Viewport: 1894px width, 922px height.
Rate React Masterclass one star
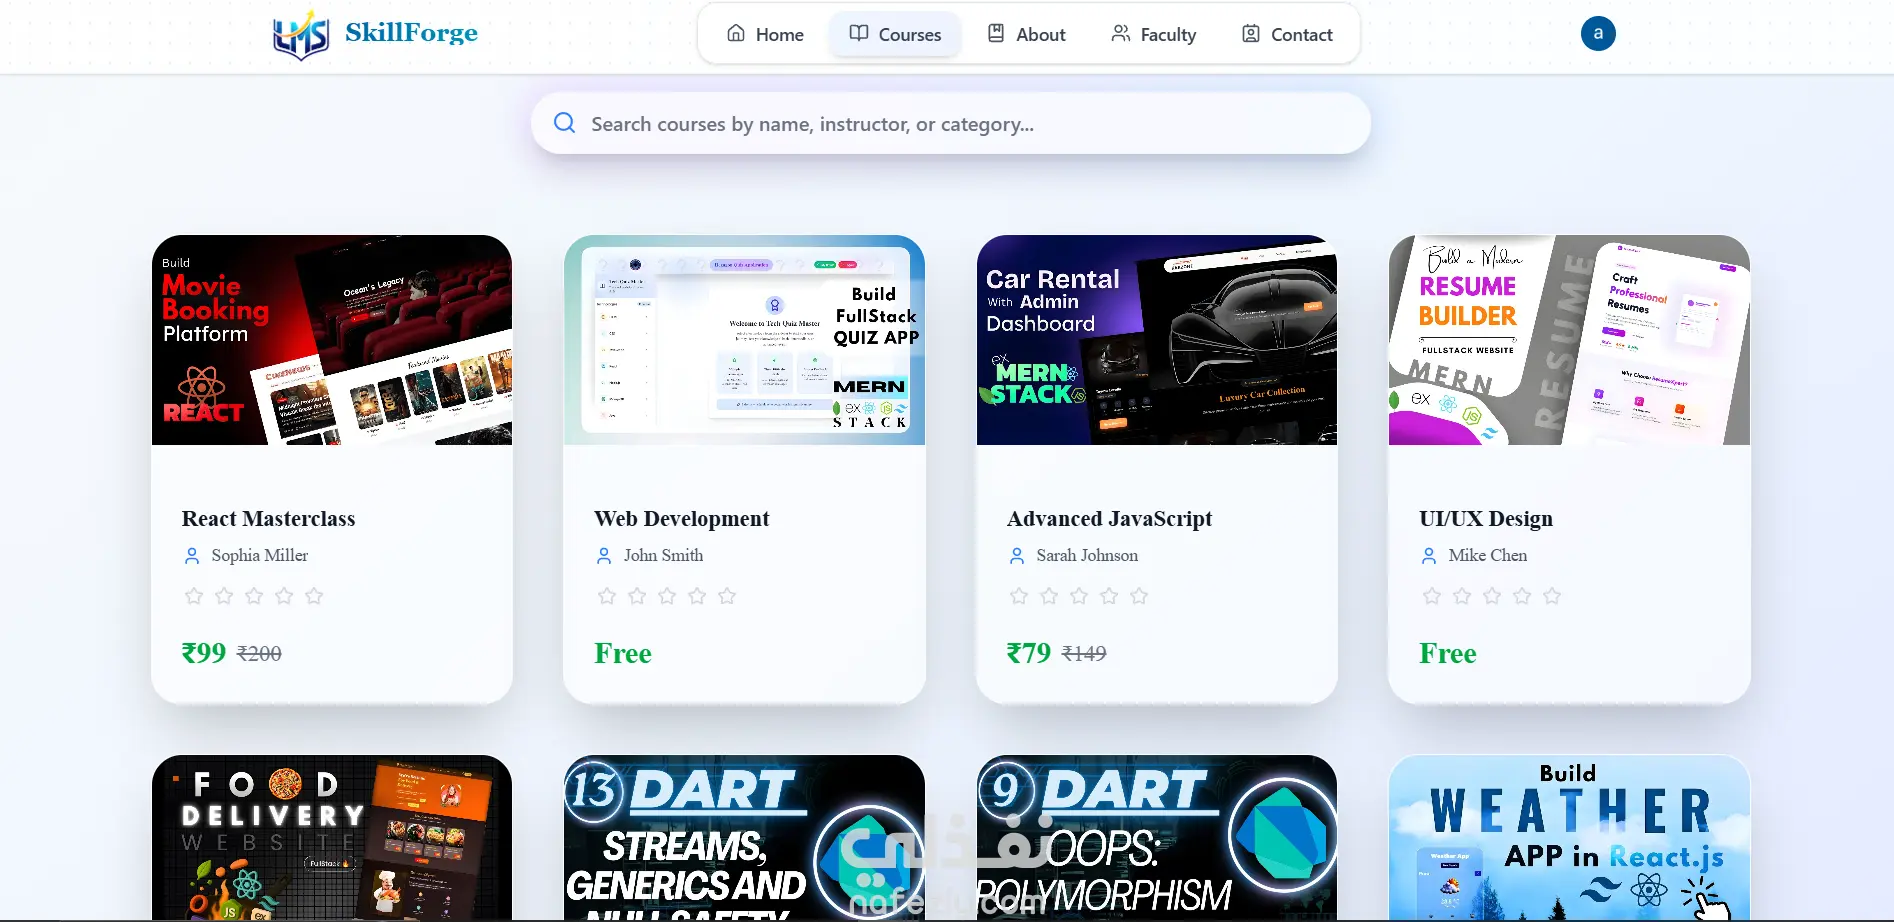(x=194, y=596)
